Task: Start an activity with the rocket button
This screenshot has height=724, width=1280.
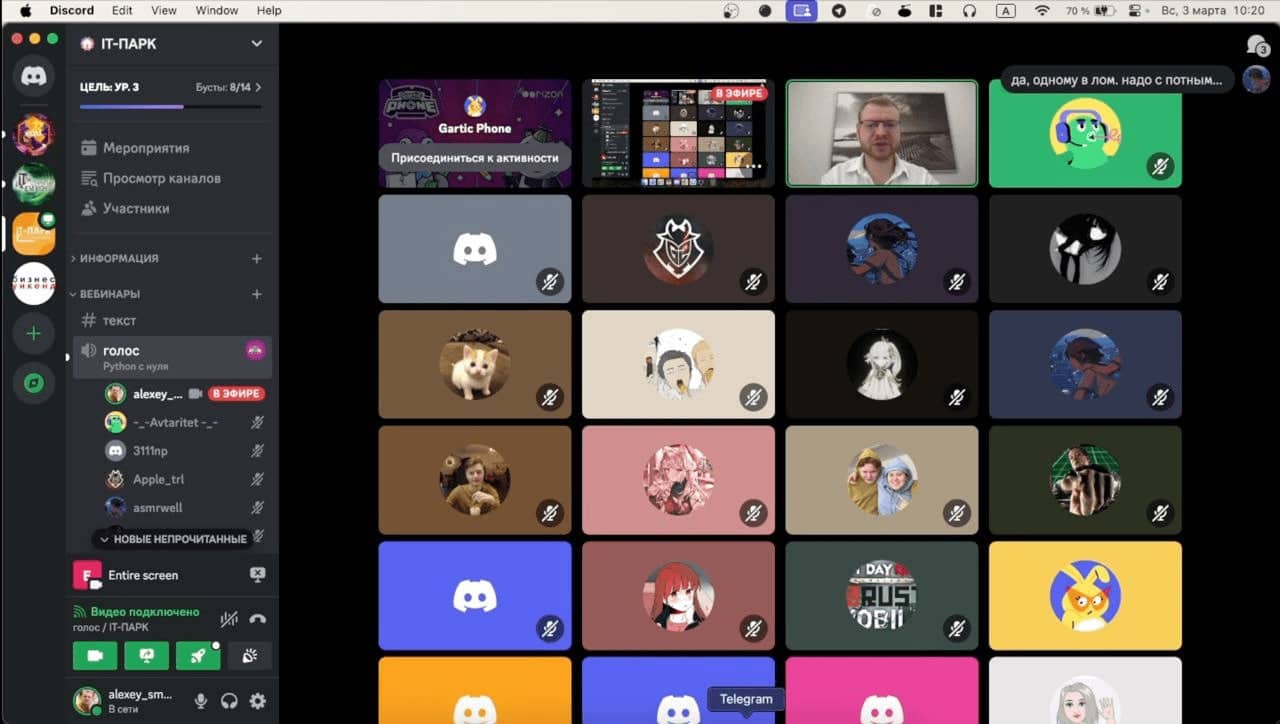Action: pyautogui.click(x=198, y=656)
